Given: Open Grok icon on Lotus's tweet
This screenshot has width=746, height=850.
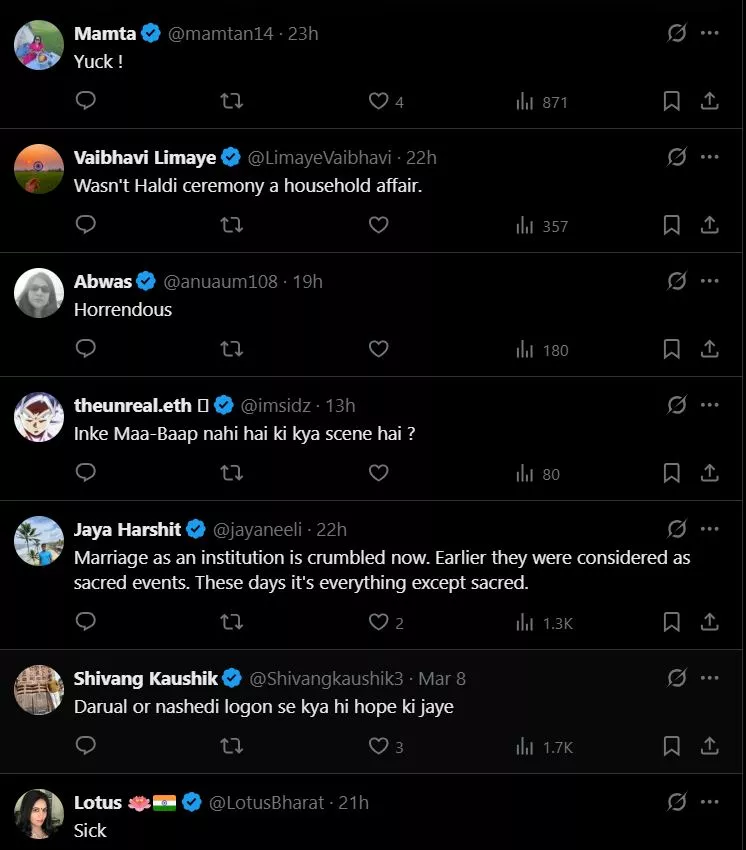Looking at the screenshot, I should (677, 802).
